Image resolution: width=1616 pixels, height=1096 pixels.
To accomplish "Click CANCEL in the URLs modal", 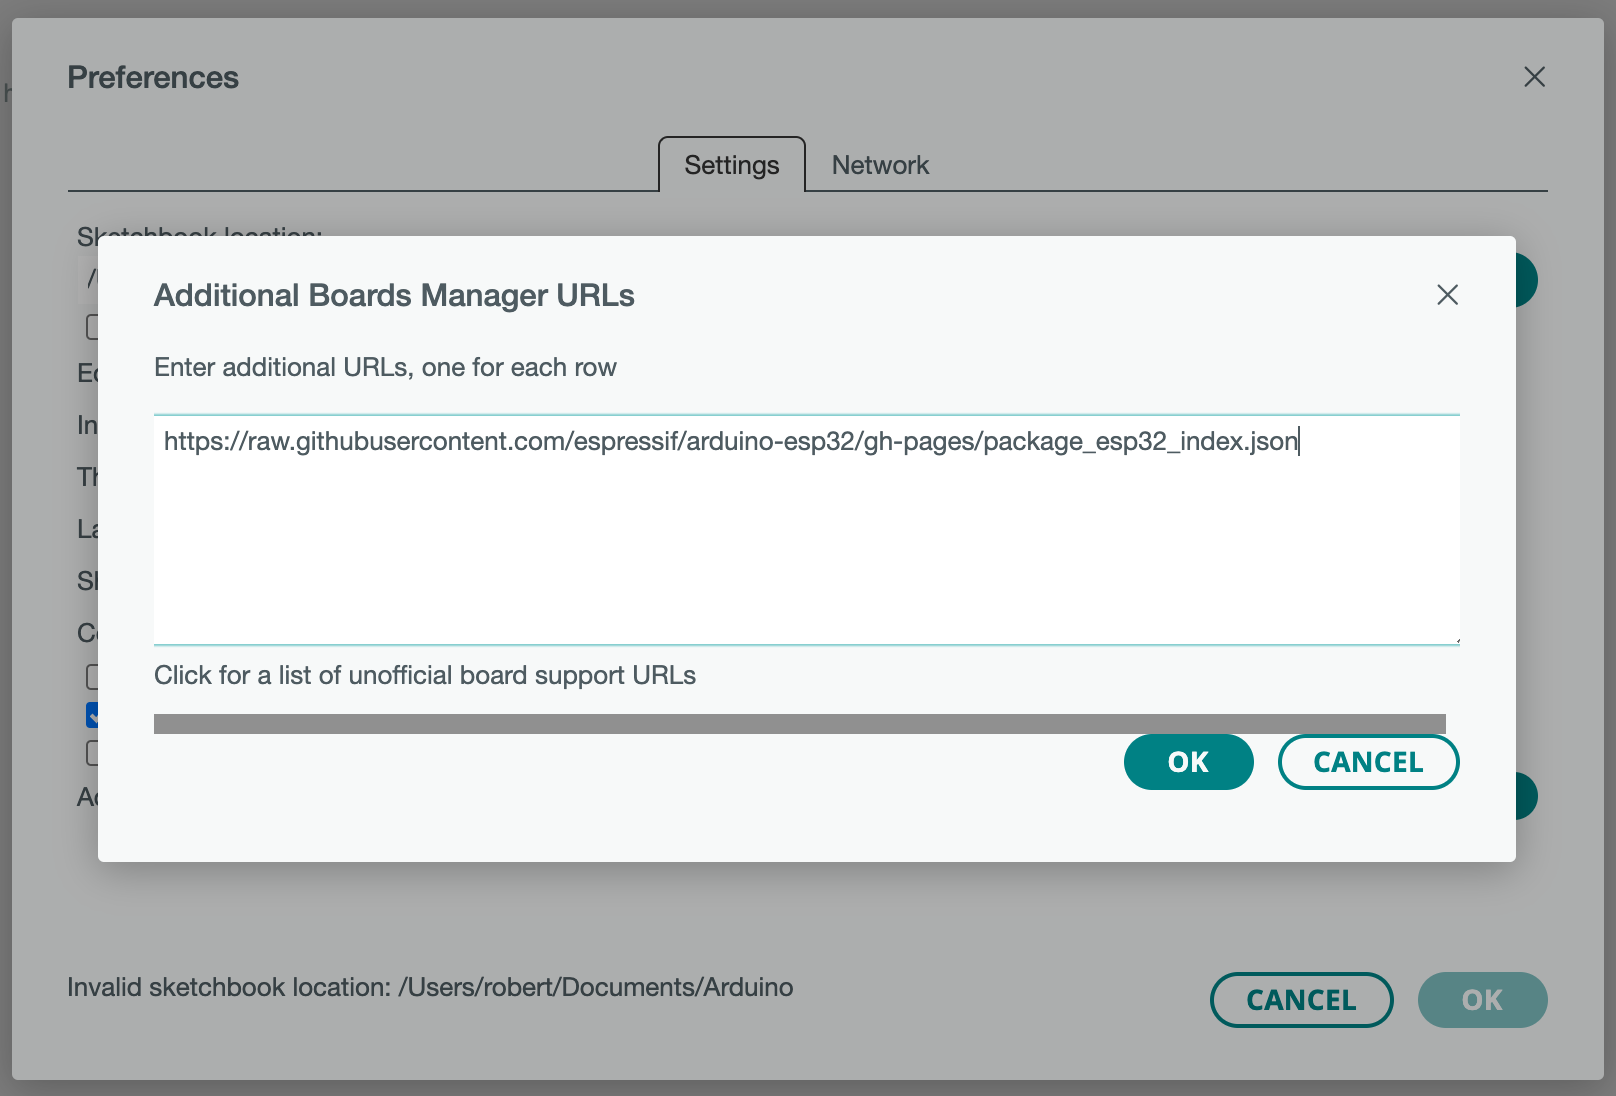I will [x=1368, y=761].
